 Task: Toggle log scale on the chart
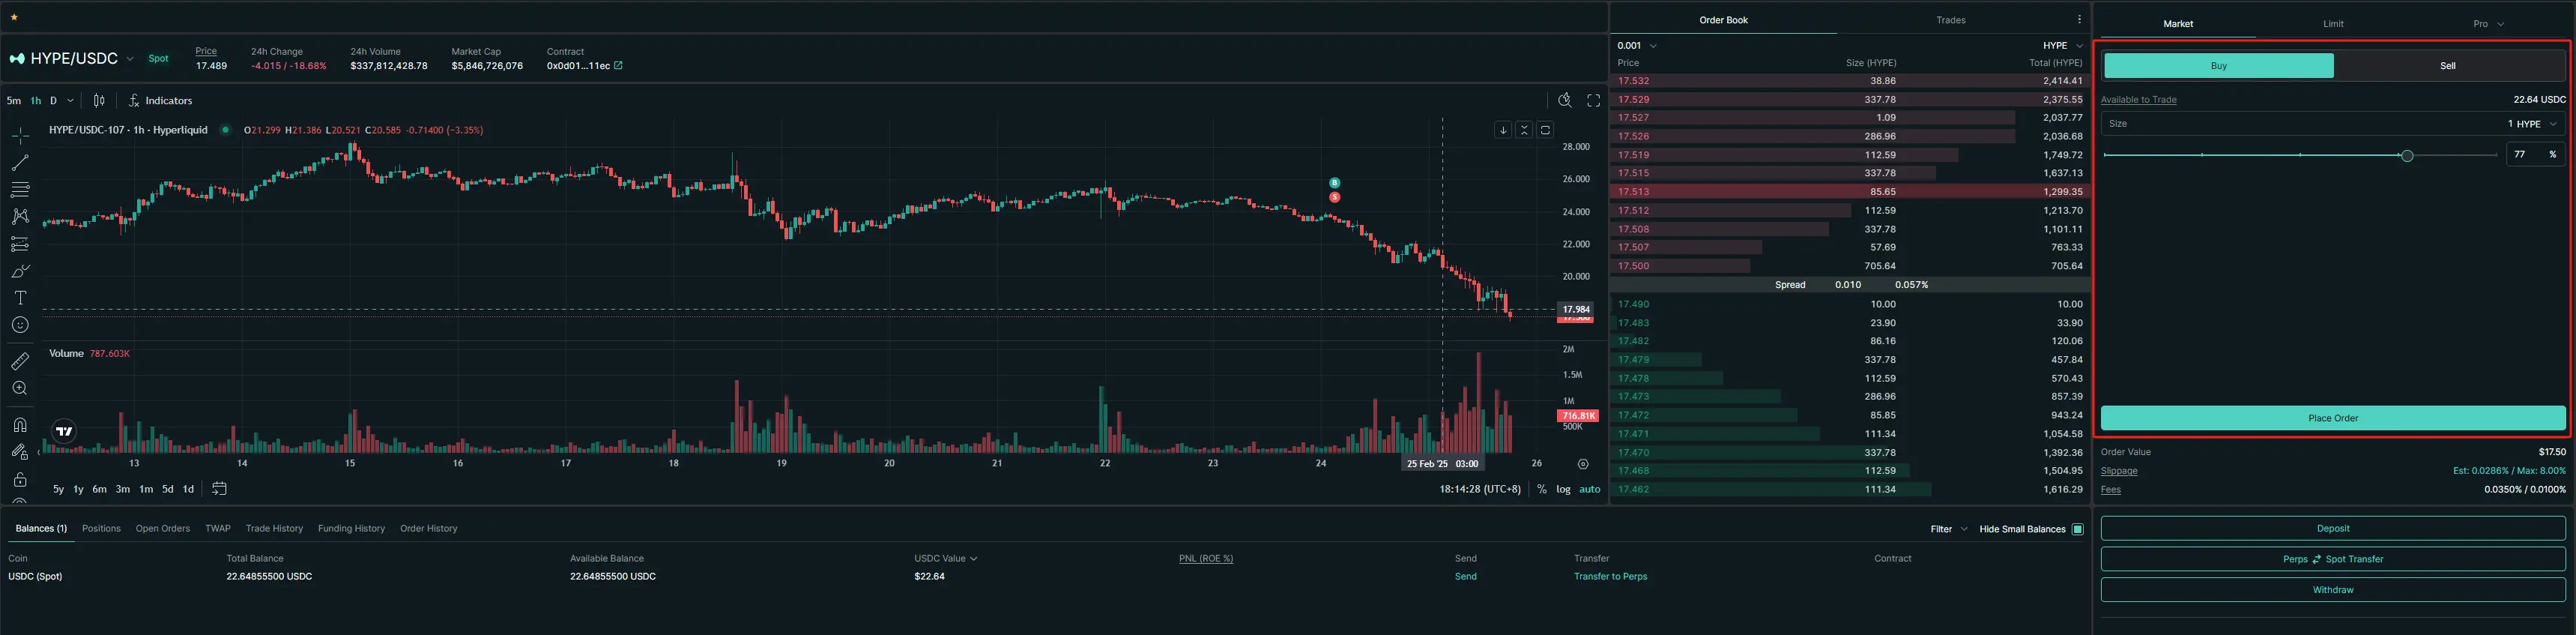pyautogui.click(x=1563, y=489)
